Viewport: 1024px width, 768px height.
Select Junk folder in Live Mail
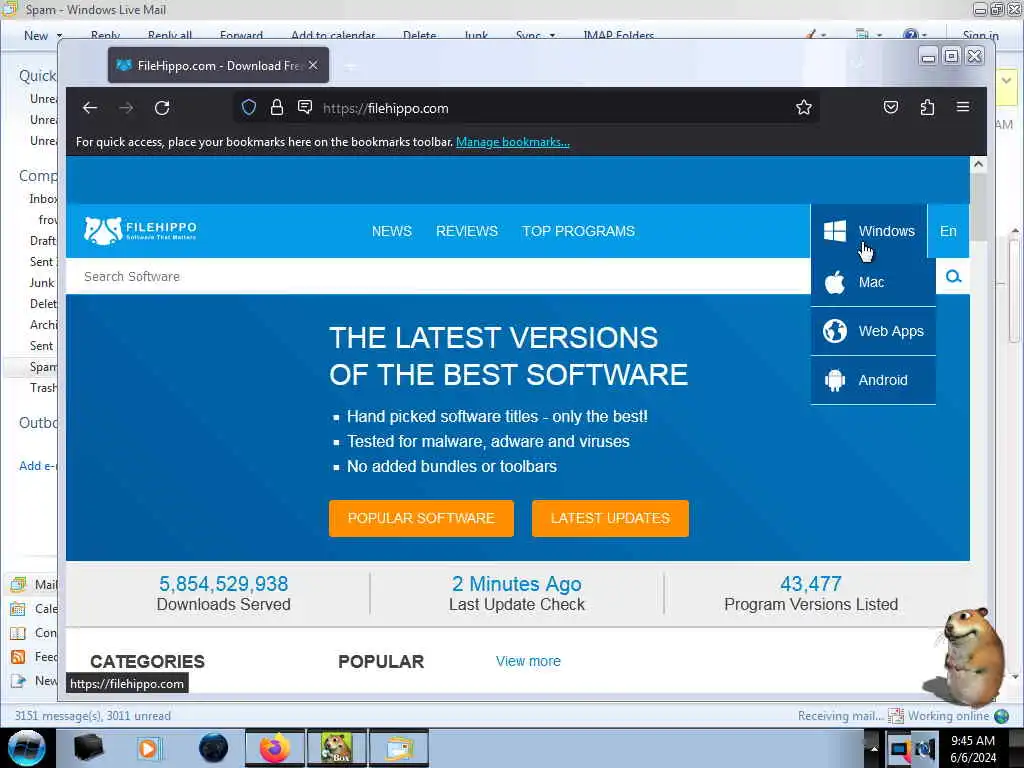42,283
